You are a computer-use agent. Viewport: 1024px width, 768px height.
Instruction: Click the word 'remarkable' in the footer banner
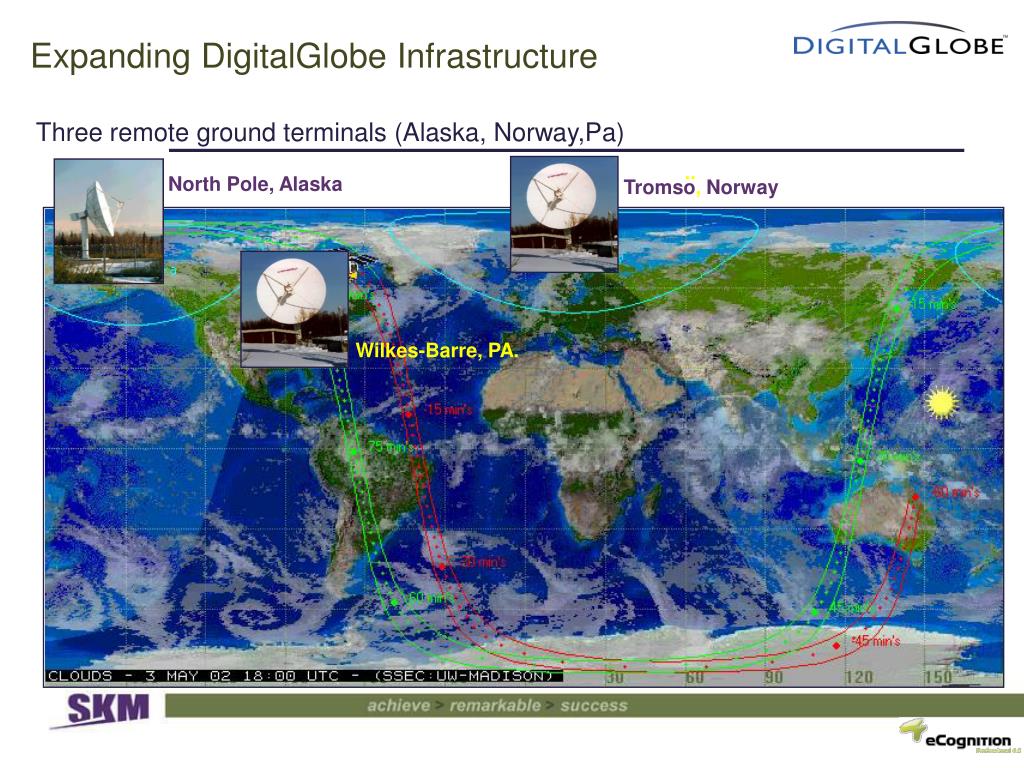click(495, 705)
